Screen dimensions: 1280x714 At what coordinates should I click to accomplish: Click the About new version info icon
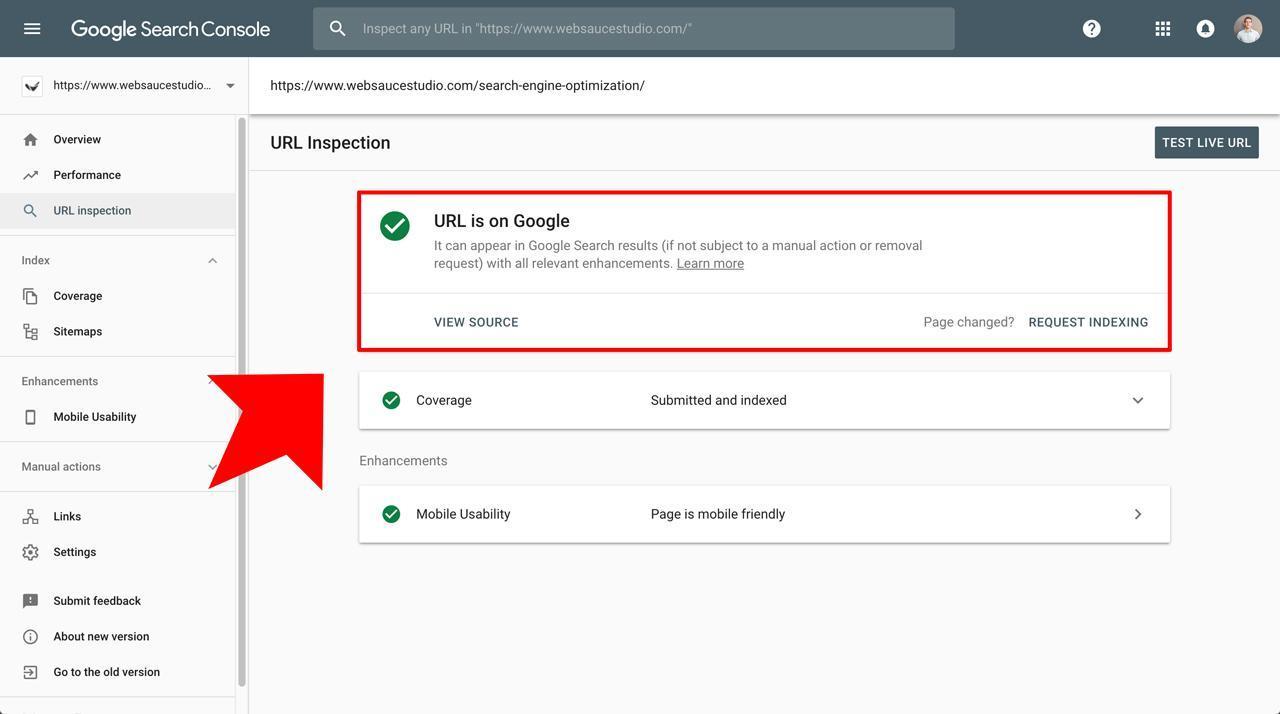point(31,637)
